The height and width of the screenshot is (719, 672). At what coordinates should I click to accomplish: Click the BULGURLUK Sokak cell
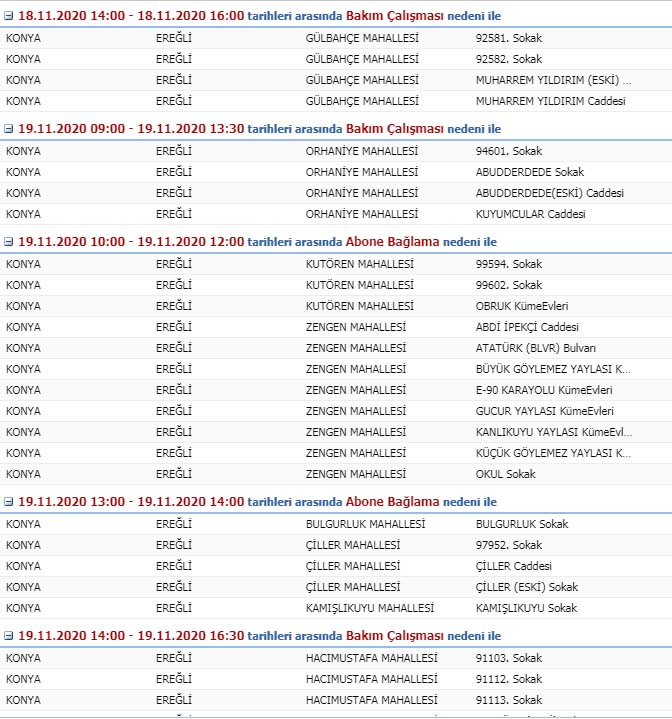click(522, 524)
